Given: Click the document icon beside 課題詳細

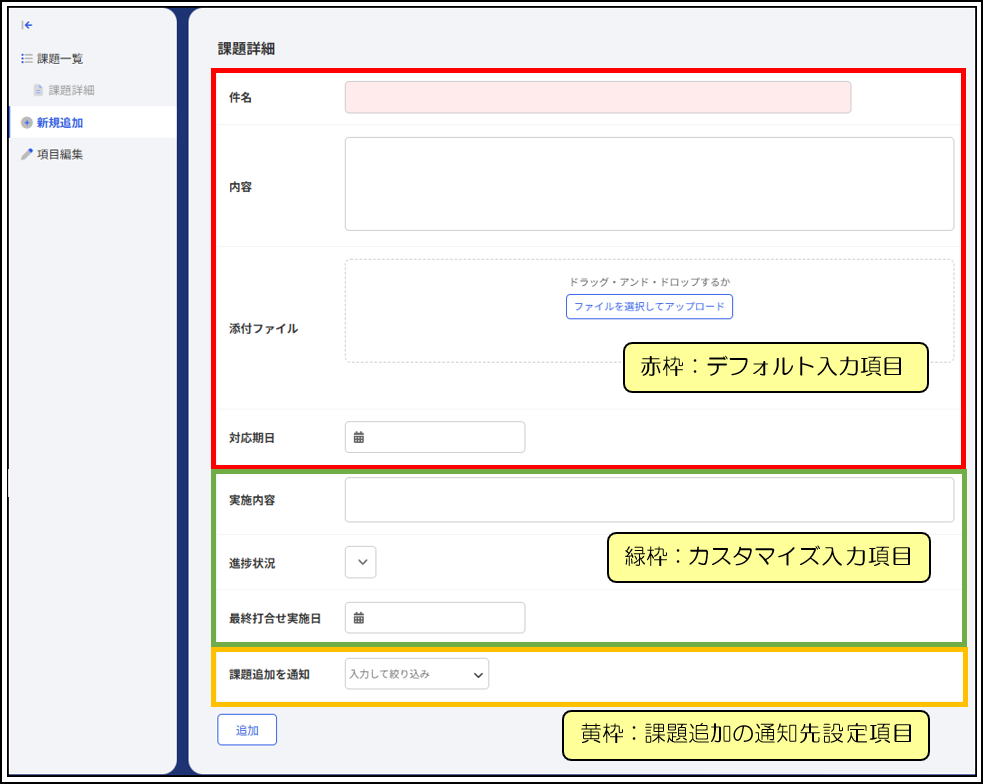Looking at the screenshot, I should (38, 90).
